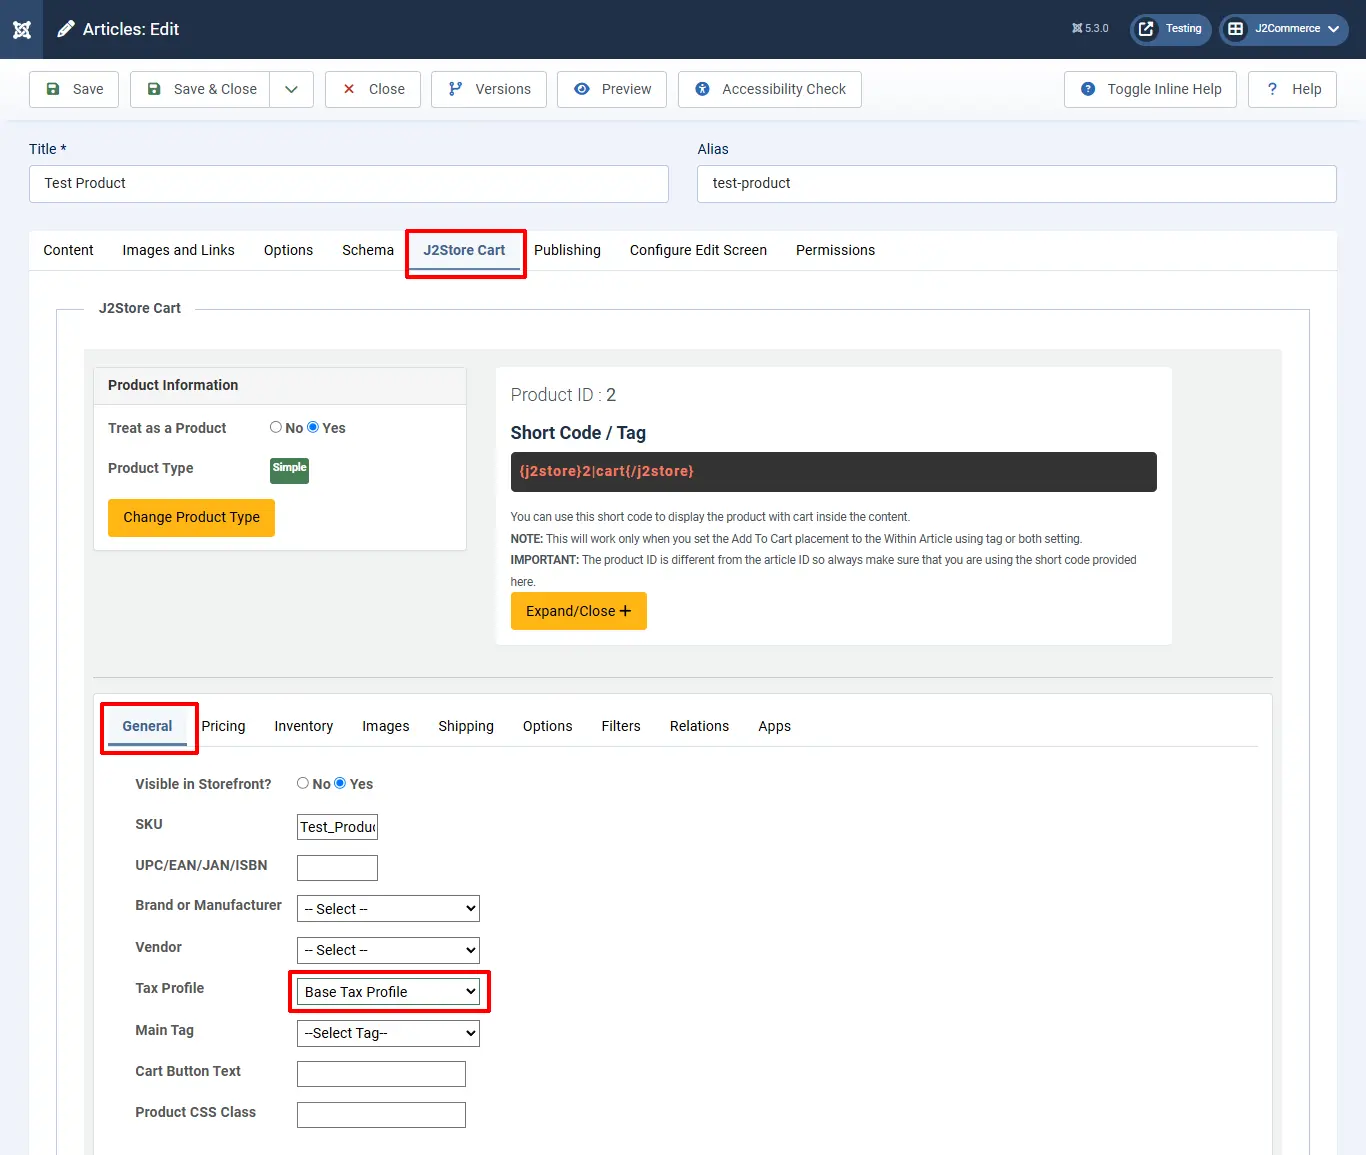This screenshot has width=1366, height=1155.
Task: Click the Alias input field
Action: (1017, 184)
